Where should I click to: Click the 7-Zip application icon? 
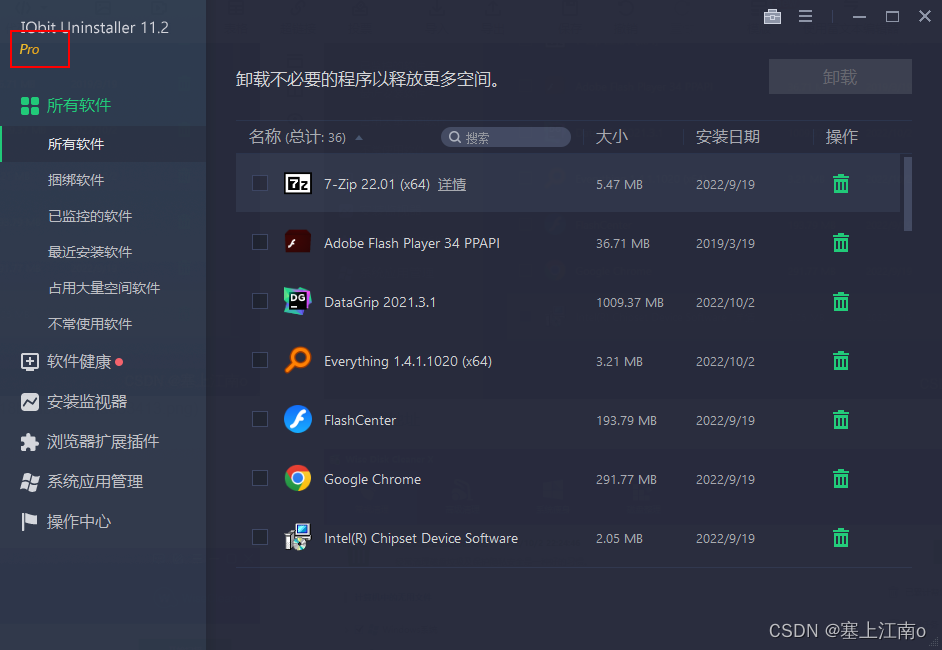click(x=297, y=183)
